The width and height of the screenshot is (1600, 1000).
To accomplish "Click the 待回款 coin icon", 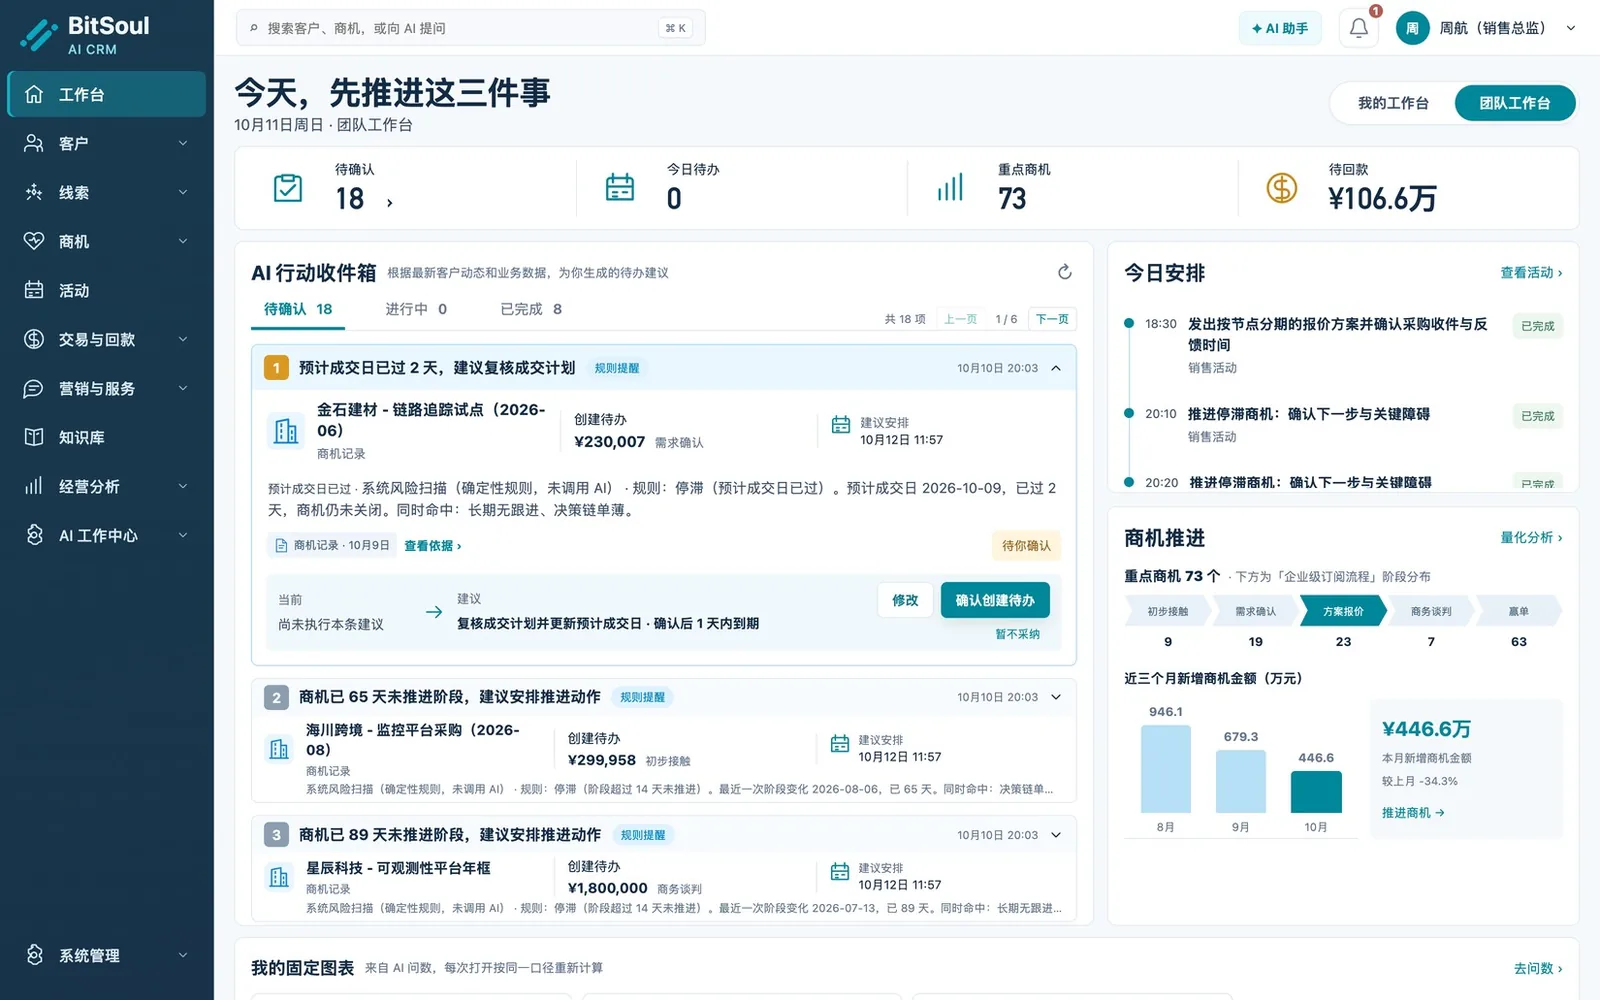I will pos(1281,187).
